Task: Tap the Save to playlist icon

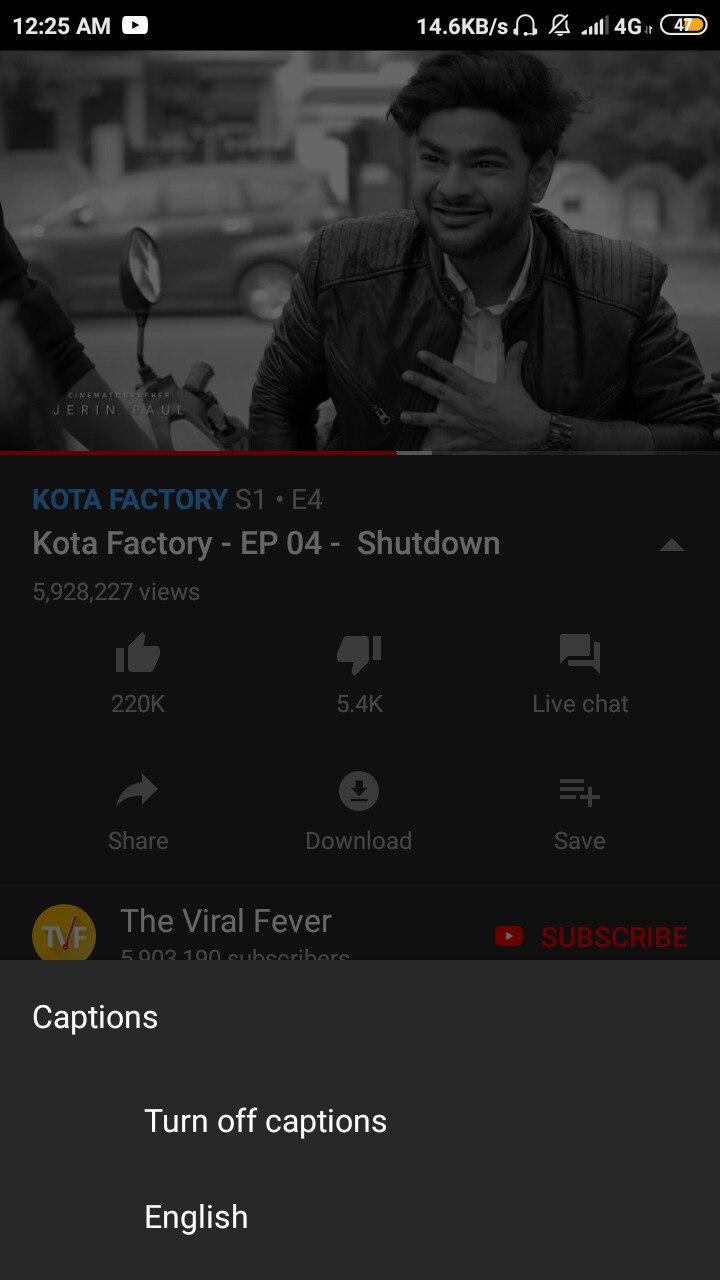Action: pyautogui.click(x=580, y=792)
